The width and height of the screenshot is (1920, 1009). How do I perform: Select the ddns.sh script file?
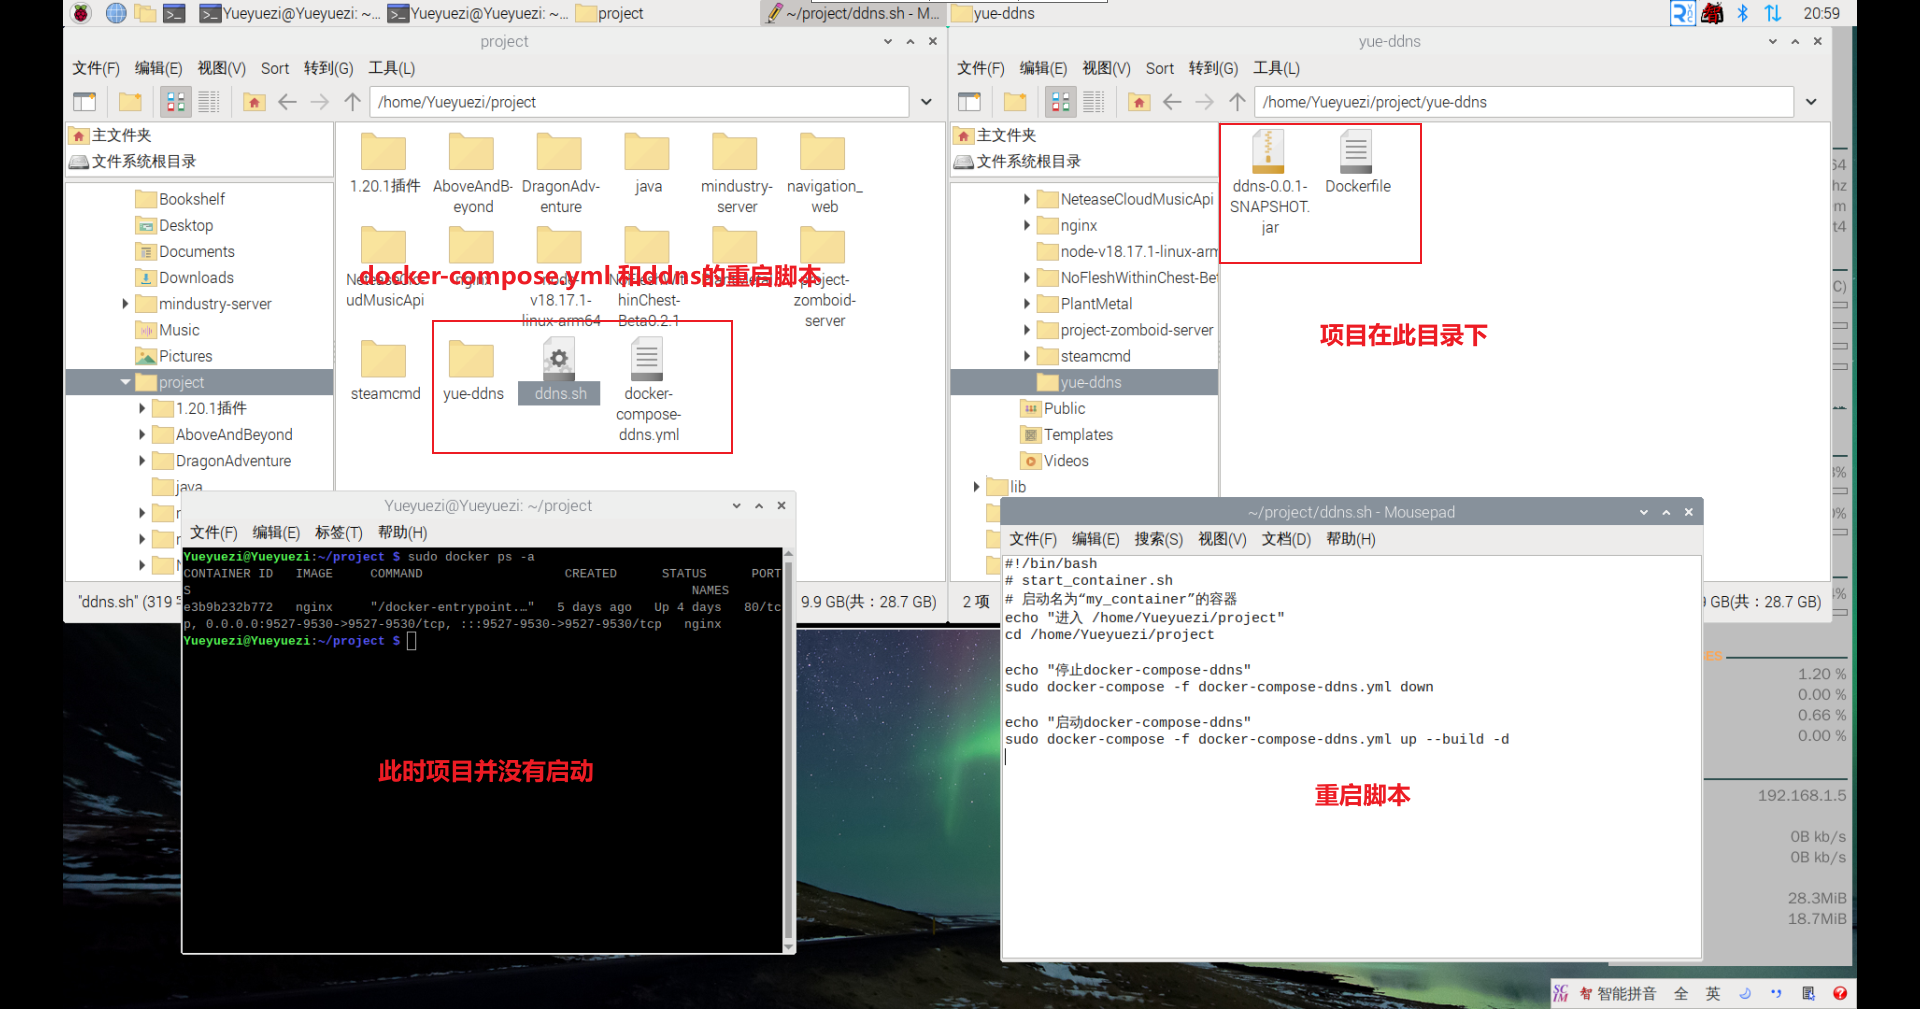point(560,370)
